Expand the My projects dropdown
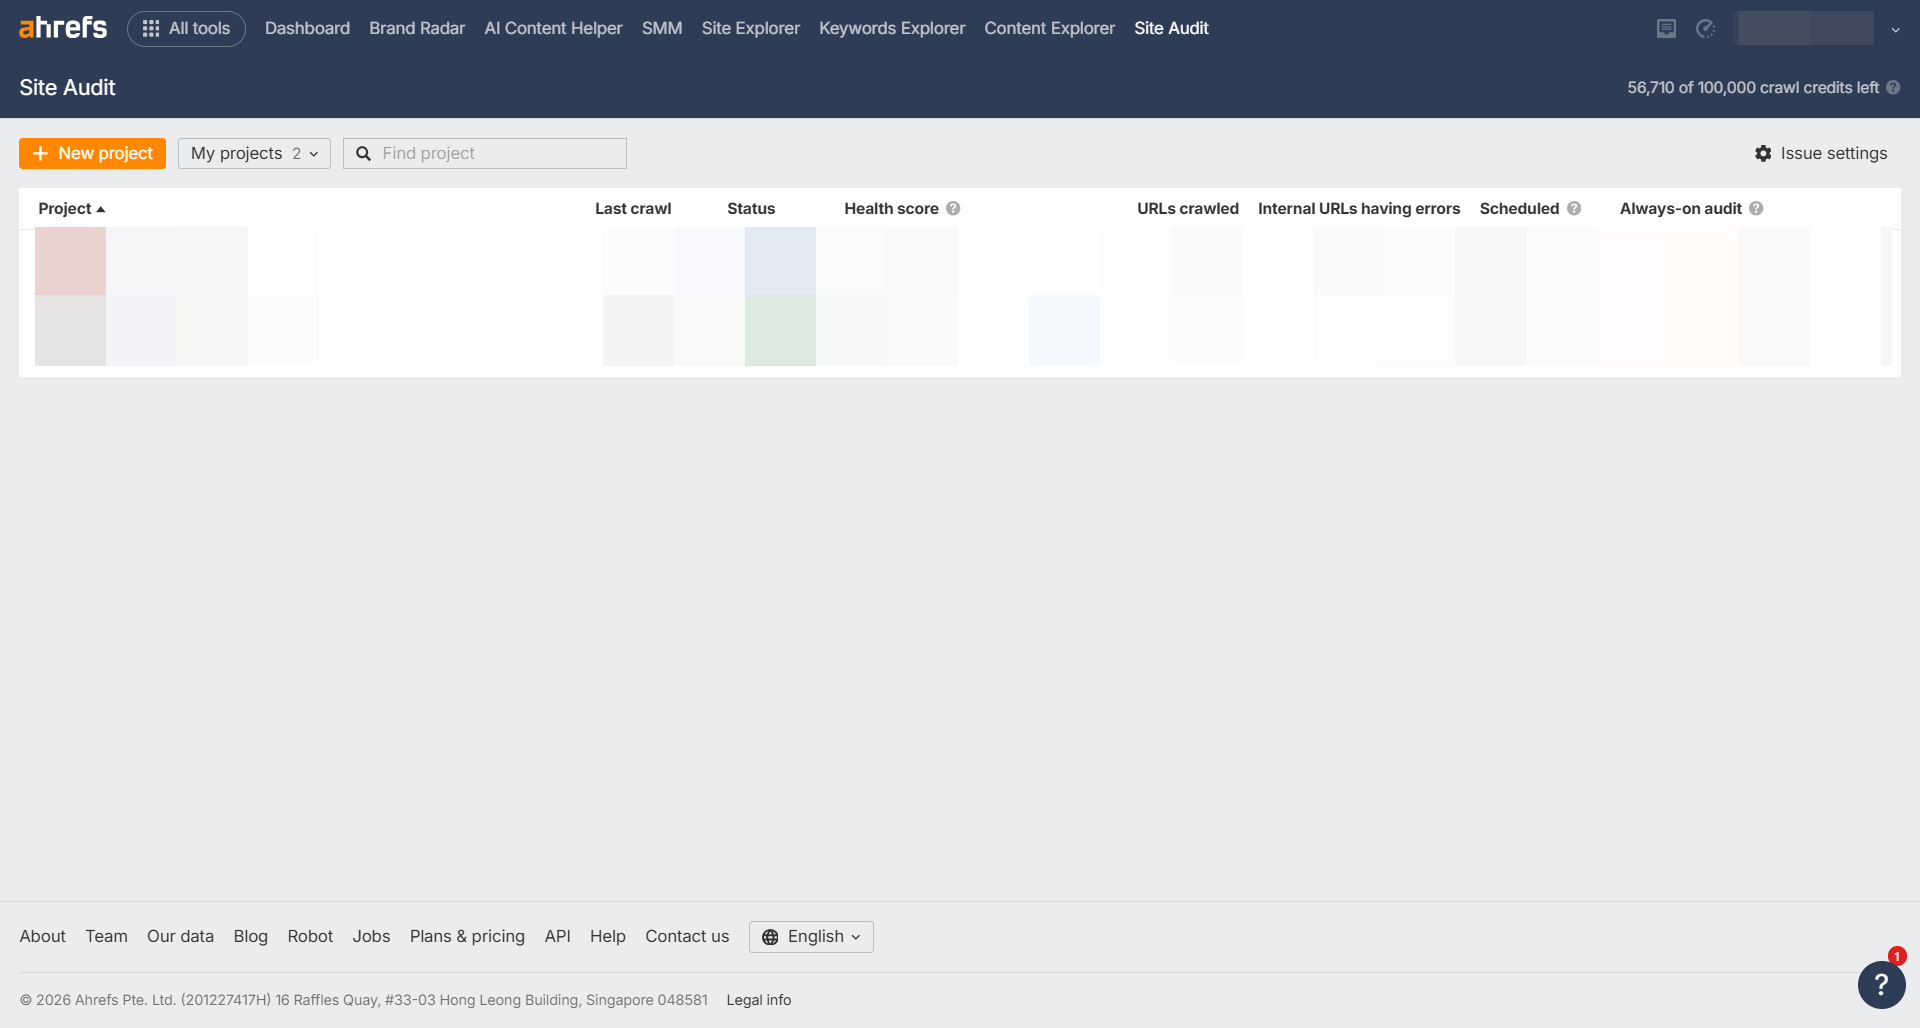The image size is (1920, 1028). click(x=254, y=153)
